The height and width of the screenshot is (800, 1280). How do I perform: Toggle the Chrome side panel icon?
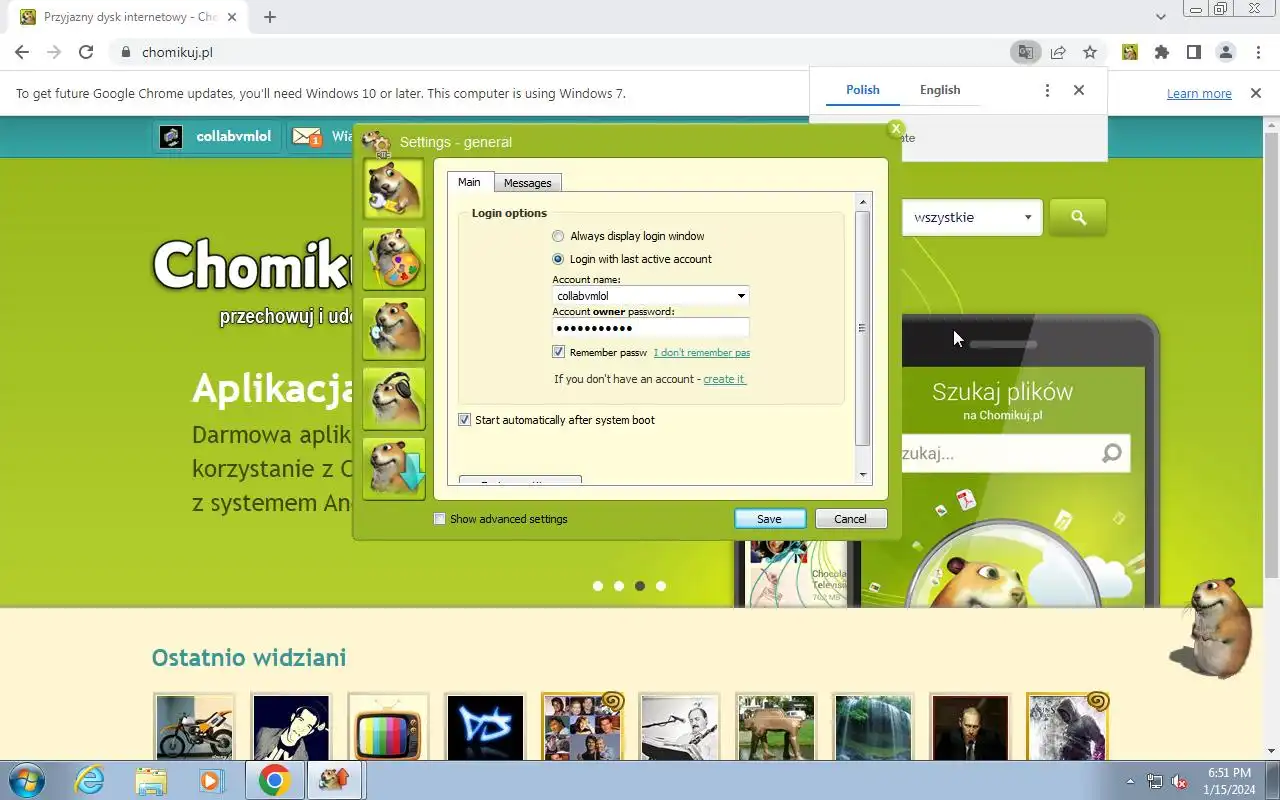coord(1193,52)
